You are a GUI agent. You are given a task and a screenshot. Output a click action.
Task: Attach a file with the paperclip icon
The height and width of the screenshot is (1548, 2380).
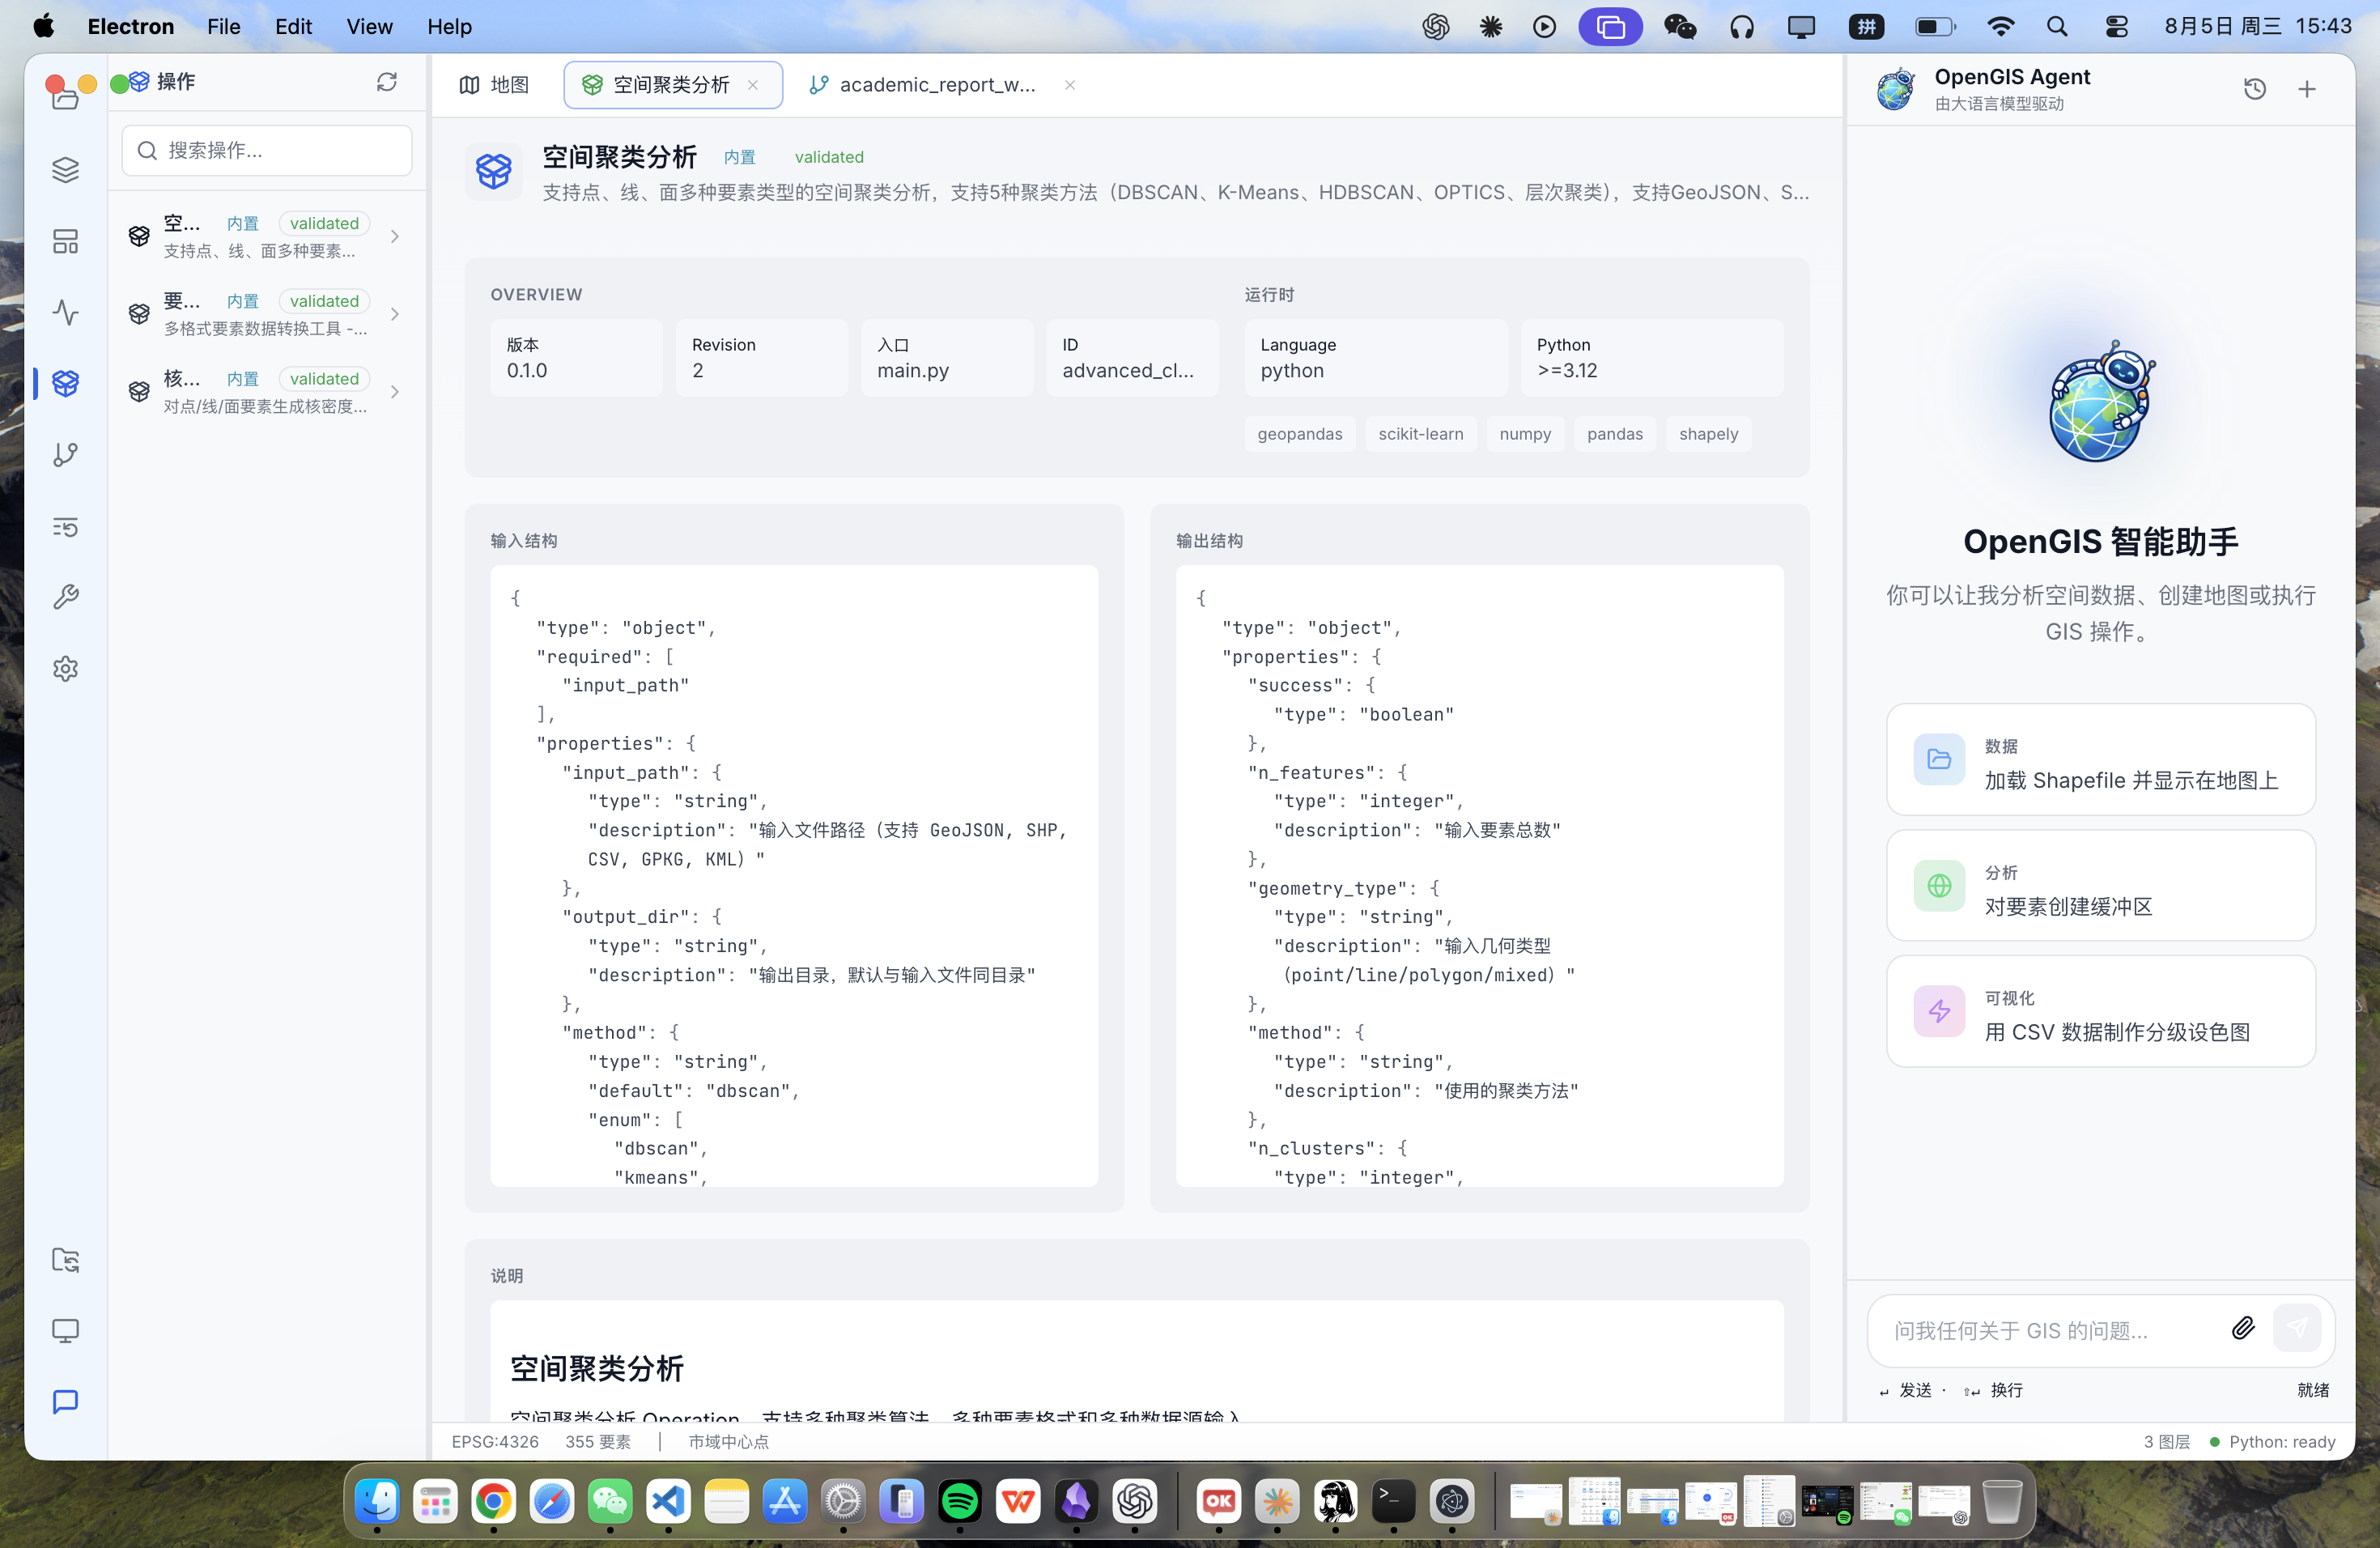pos(2243,1328)
